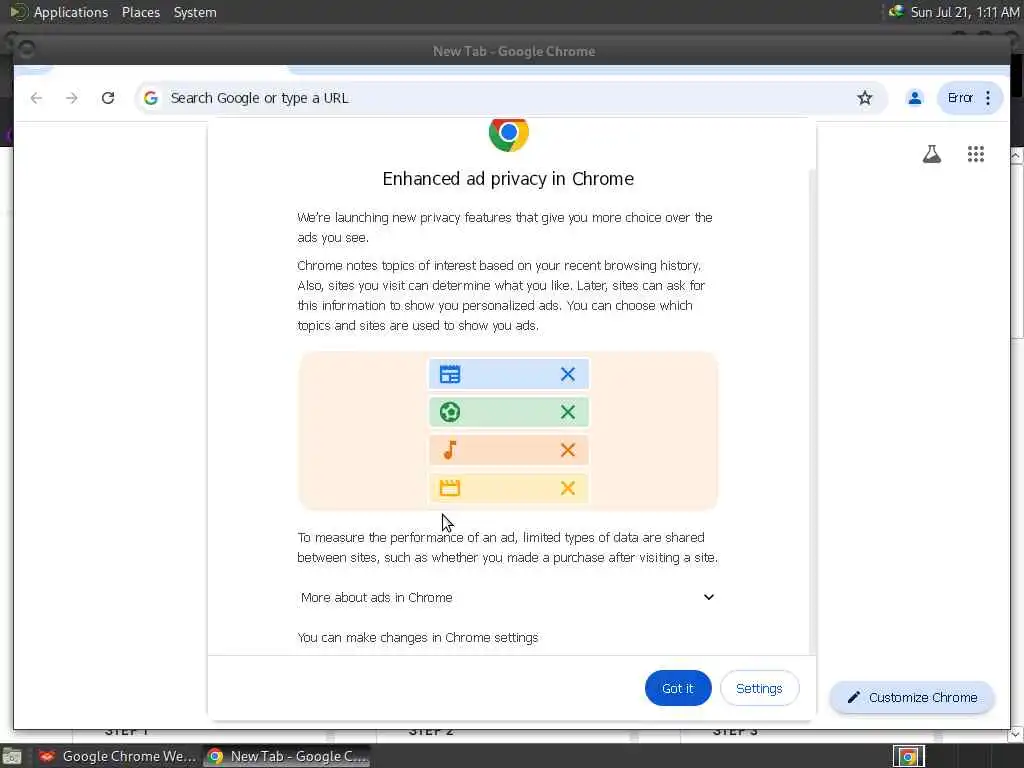
Task: Reload the page
Action: point(108,98)
